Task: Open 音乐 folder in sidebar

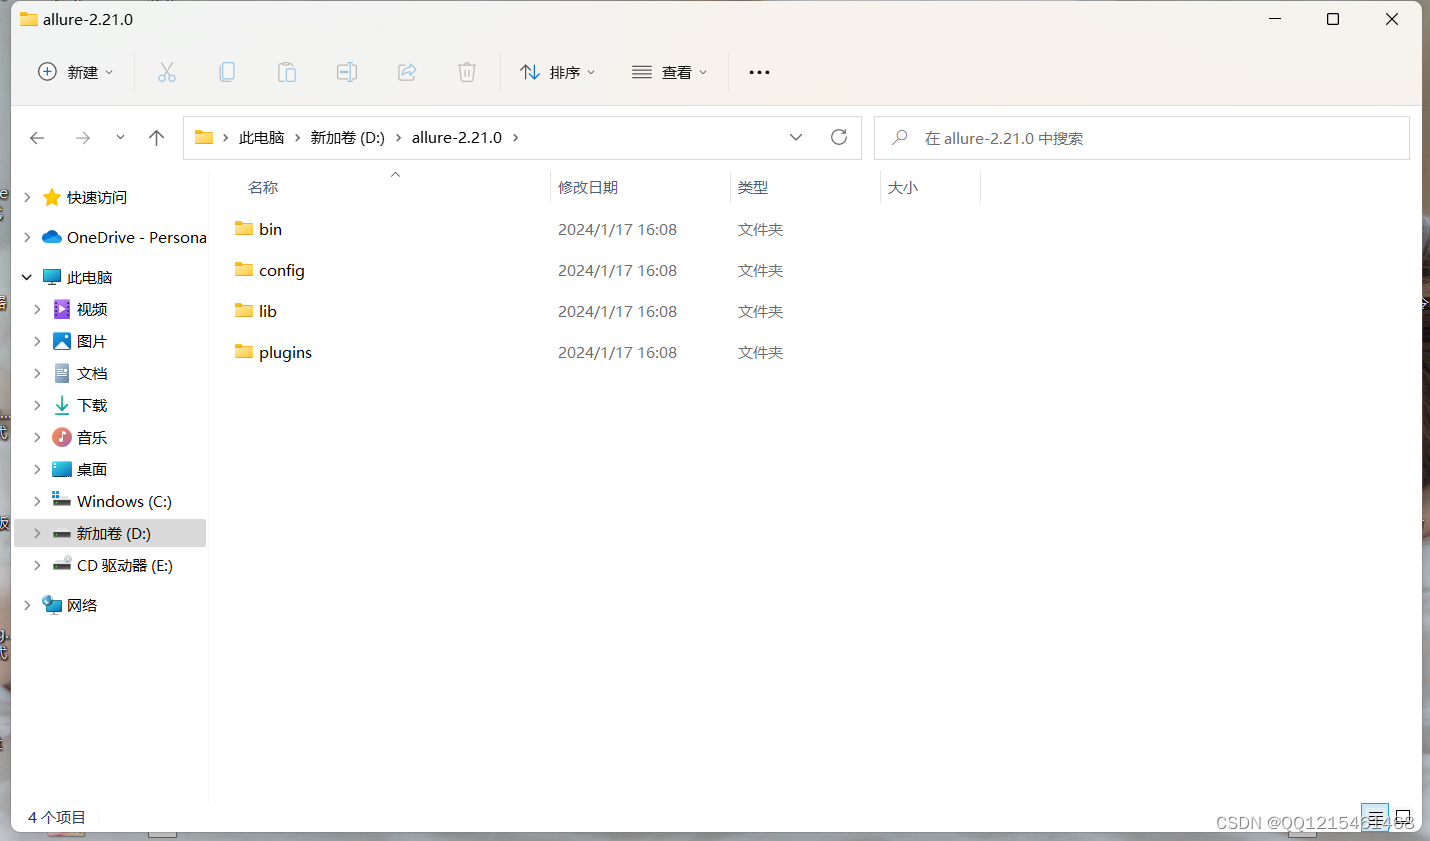Action: point(92,437)
